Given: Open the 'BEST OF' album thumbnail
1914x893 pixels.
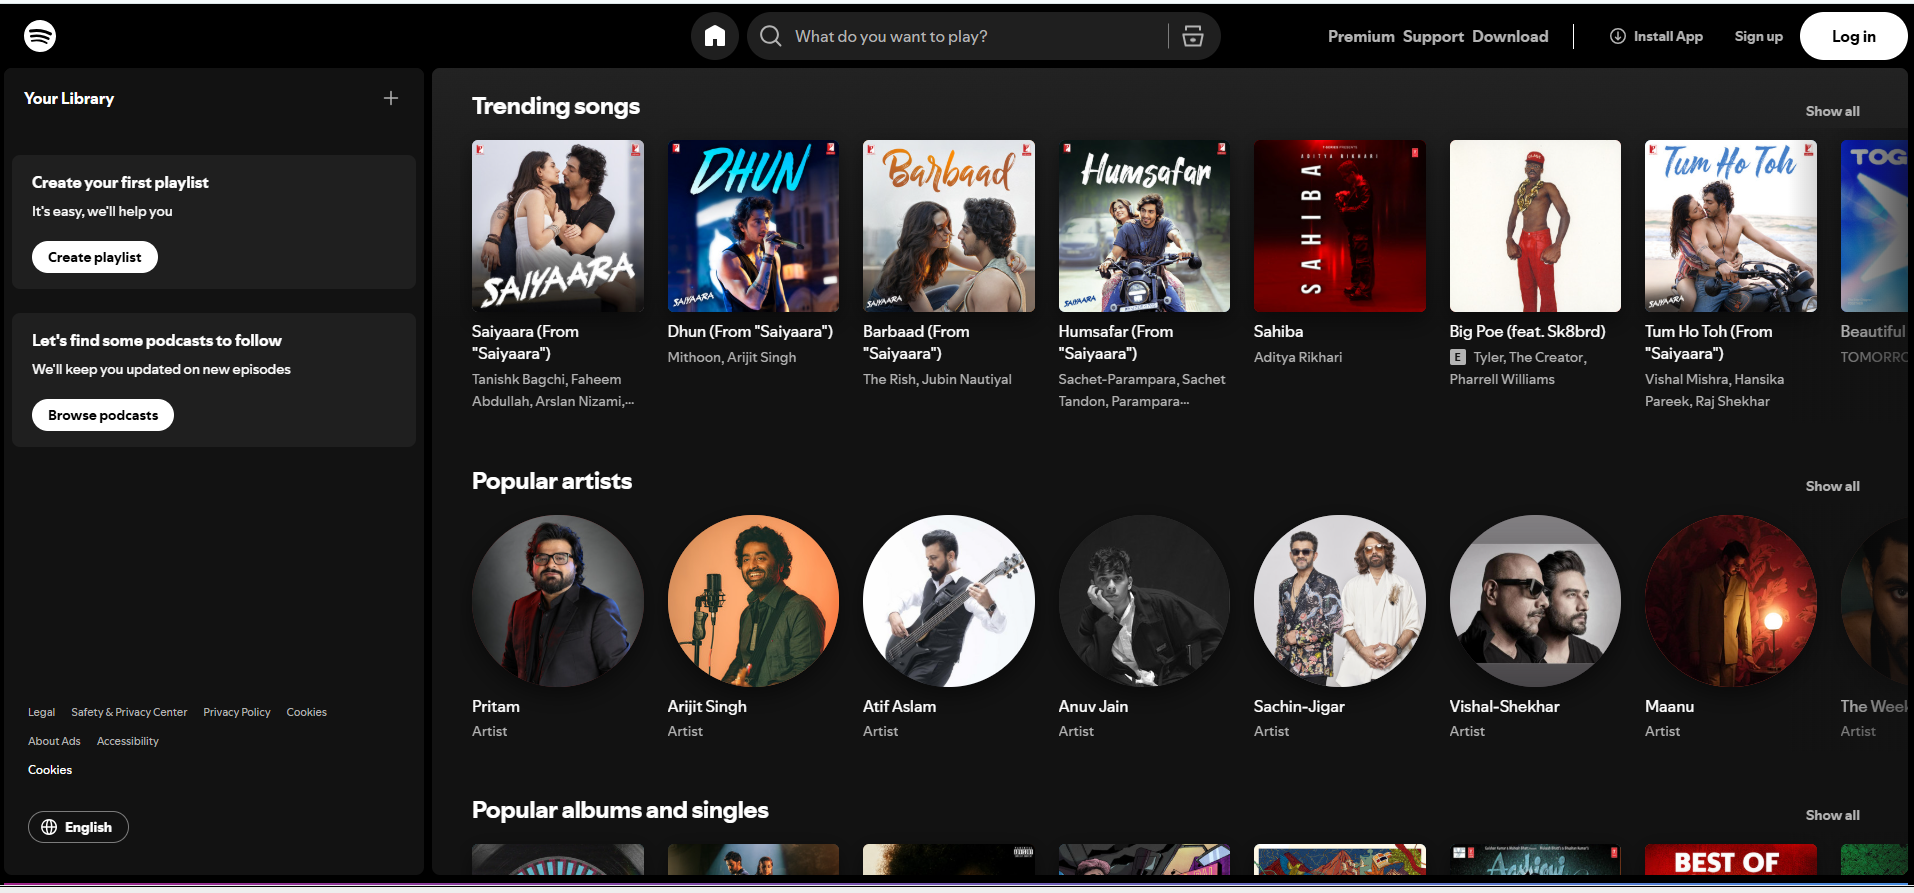Looking at the screenshot, I should (x=1731, y=860).
